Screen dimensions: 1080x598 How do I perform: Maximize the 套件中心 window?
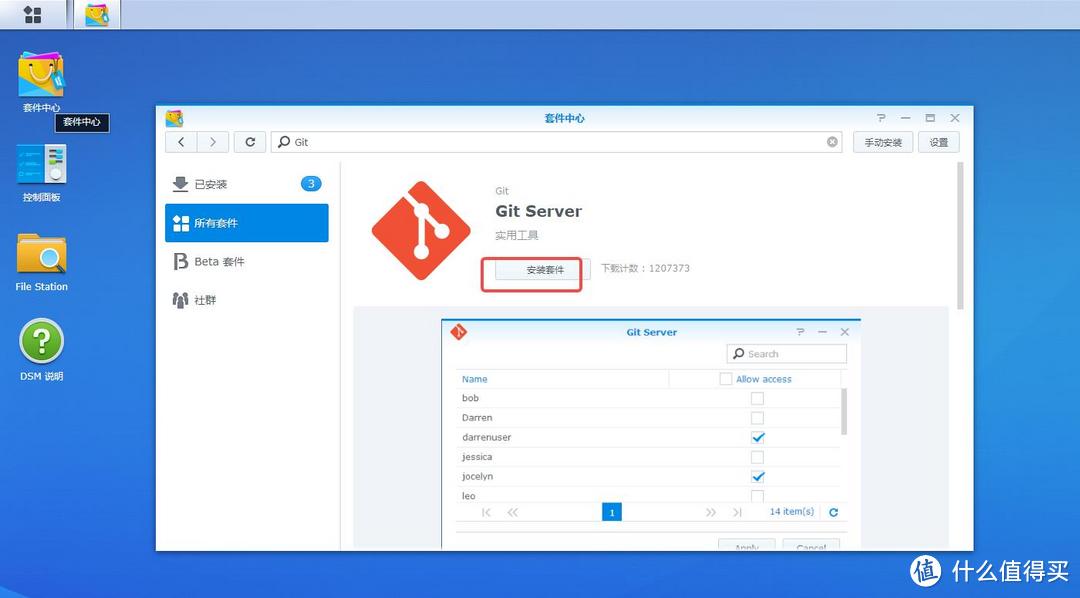(930, 118)
